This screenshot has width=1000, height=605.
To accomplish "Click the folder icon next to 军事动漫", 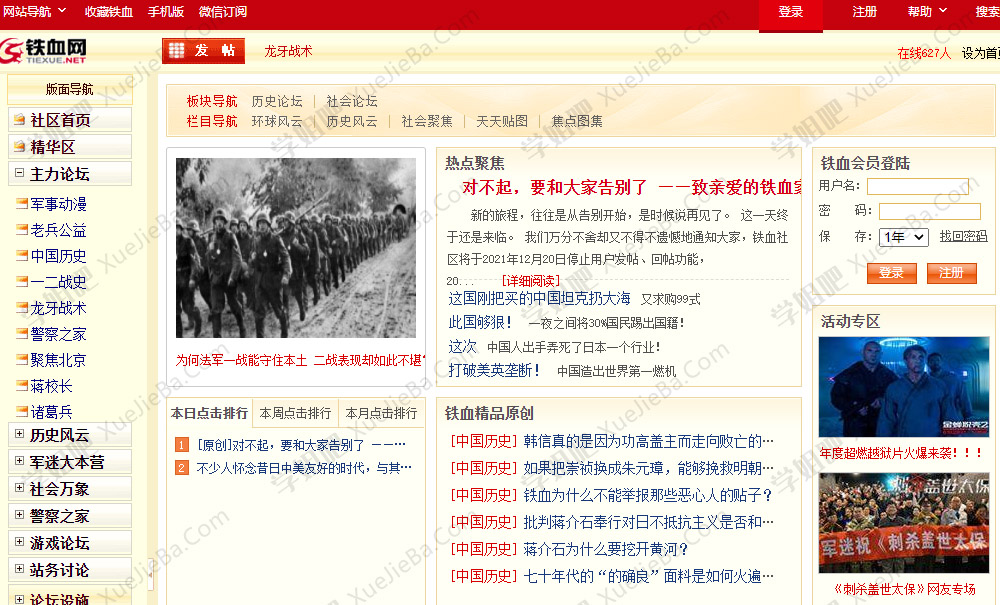I will click(x=22, y=203).
